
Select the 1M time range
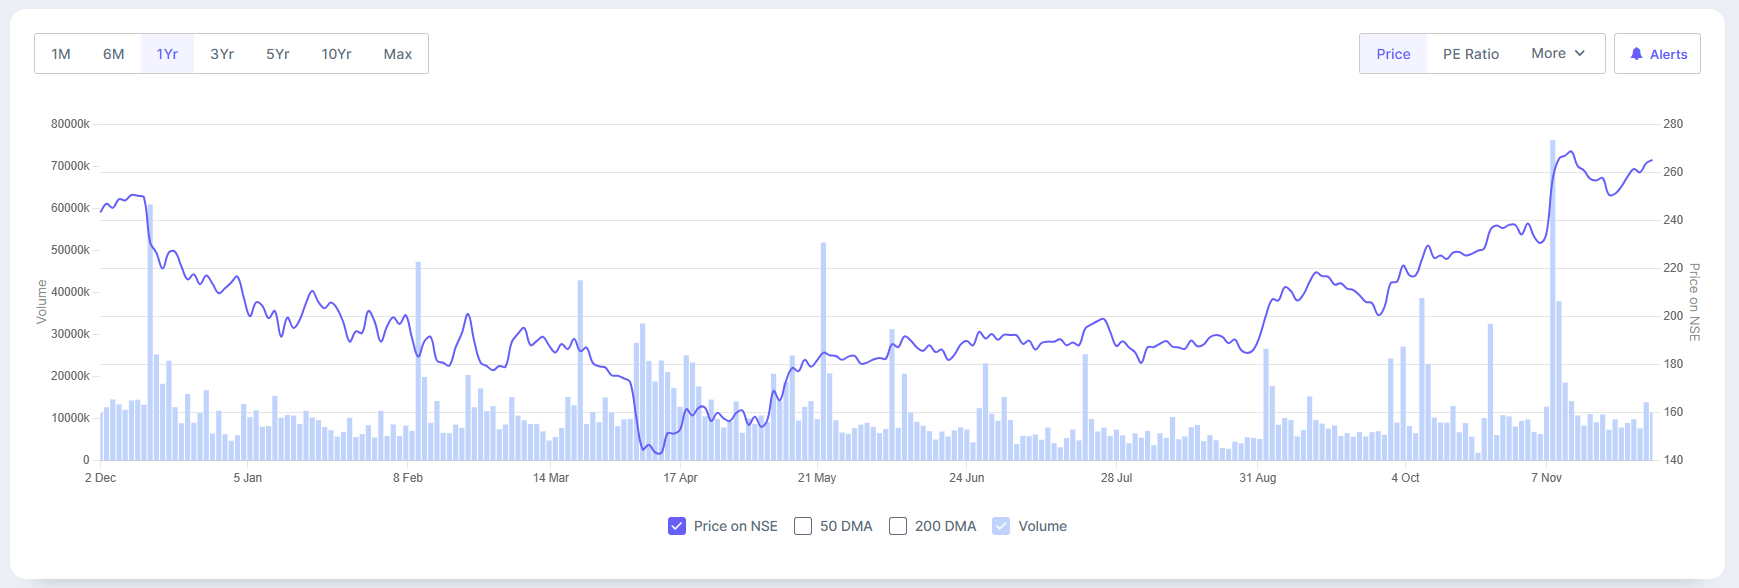pyautogui.click(x=61, y=54)
